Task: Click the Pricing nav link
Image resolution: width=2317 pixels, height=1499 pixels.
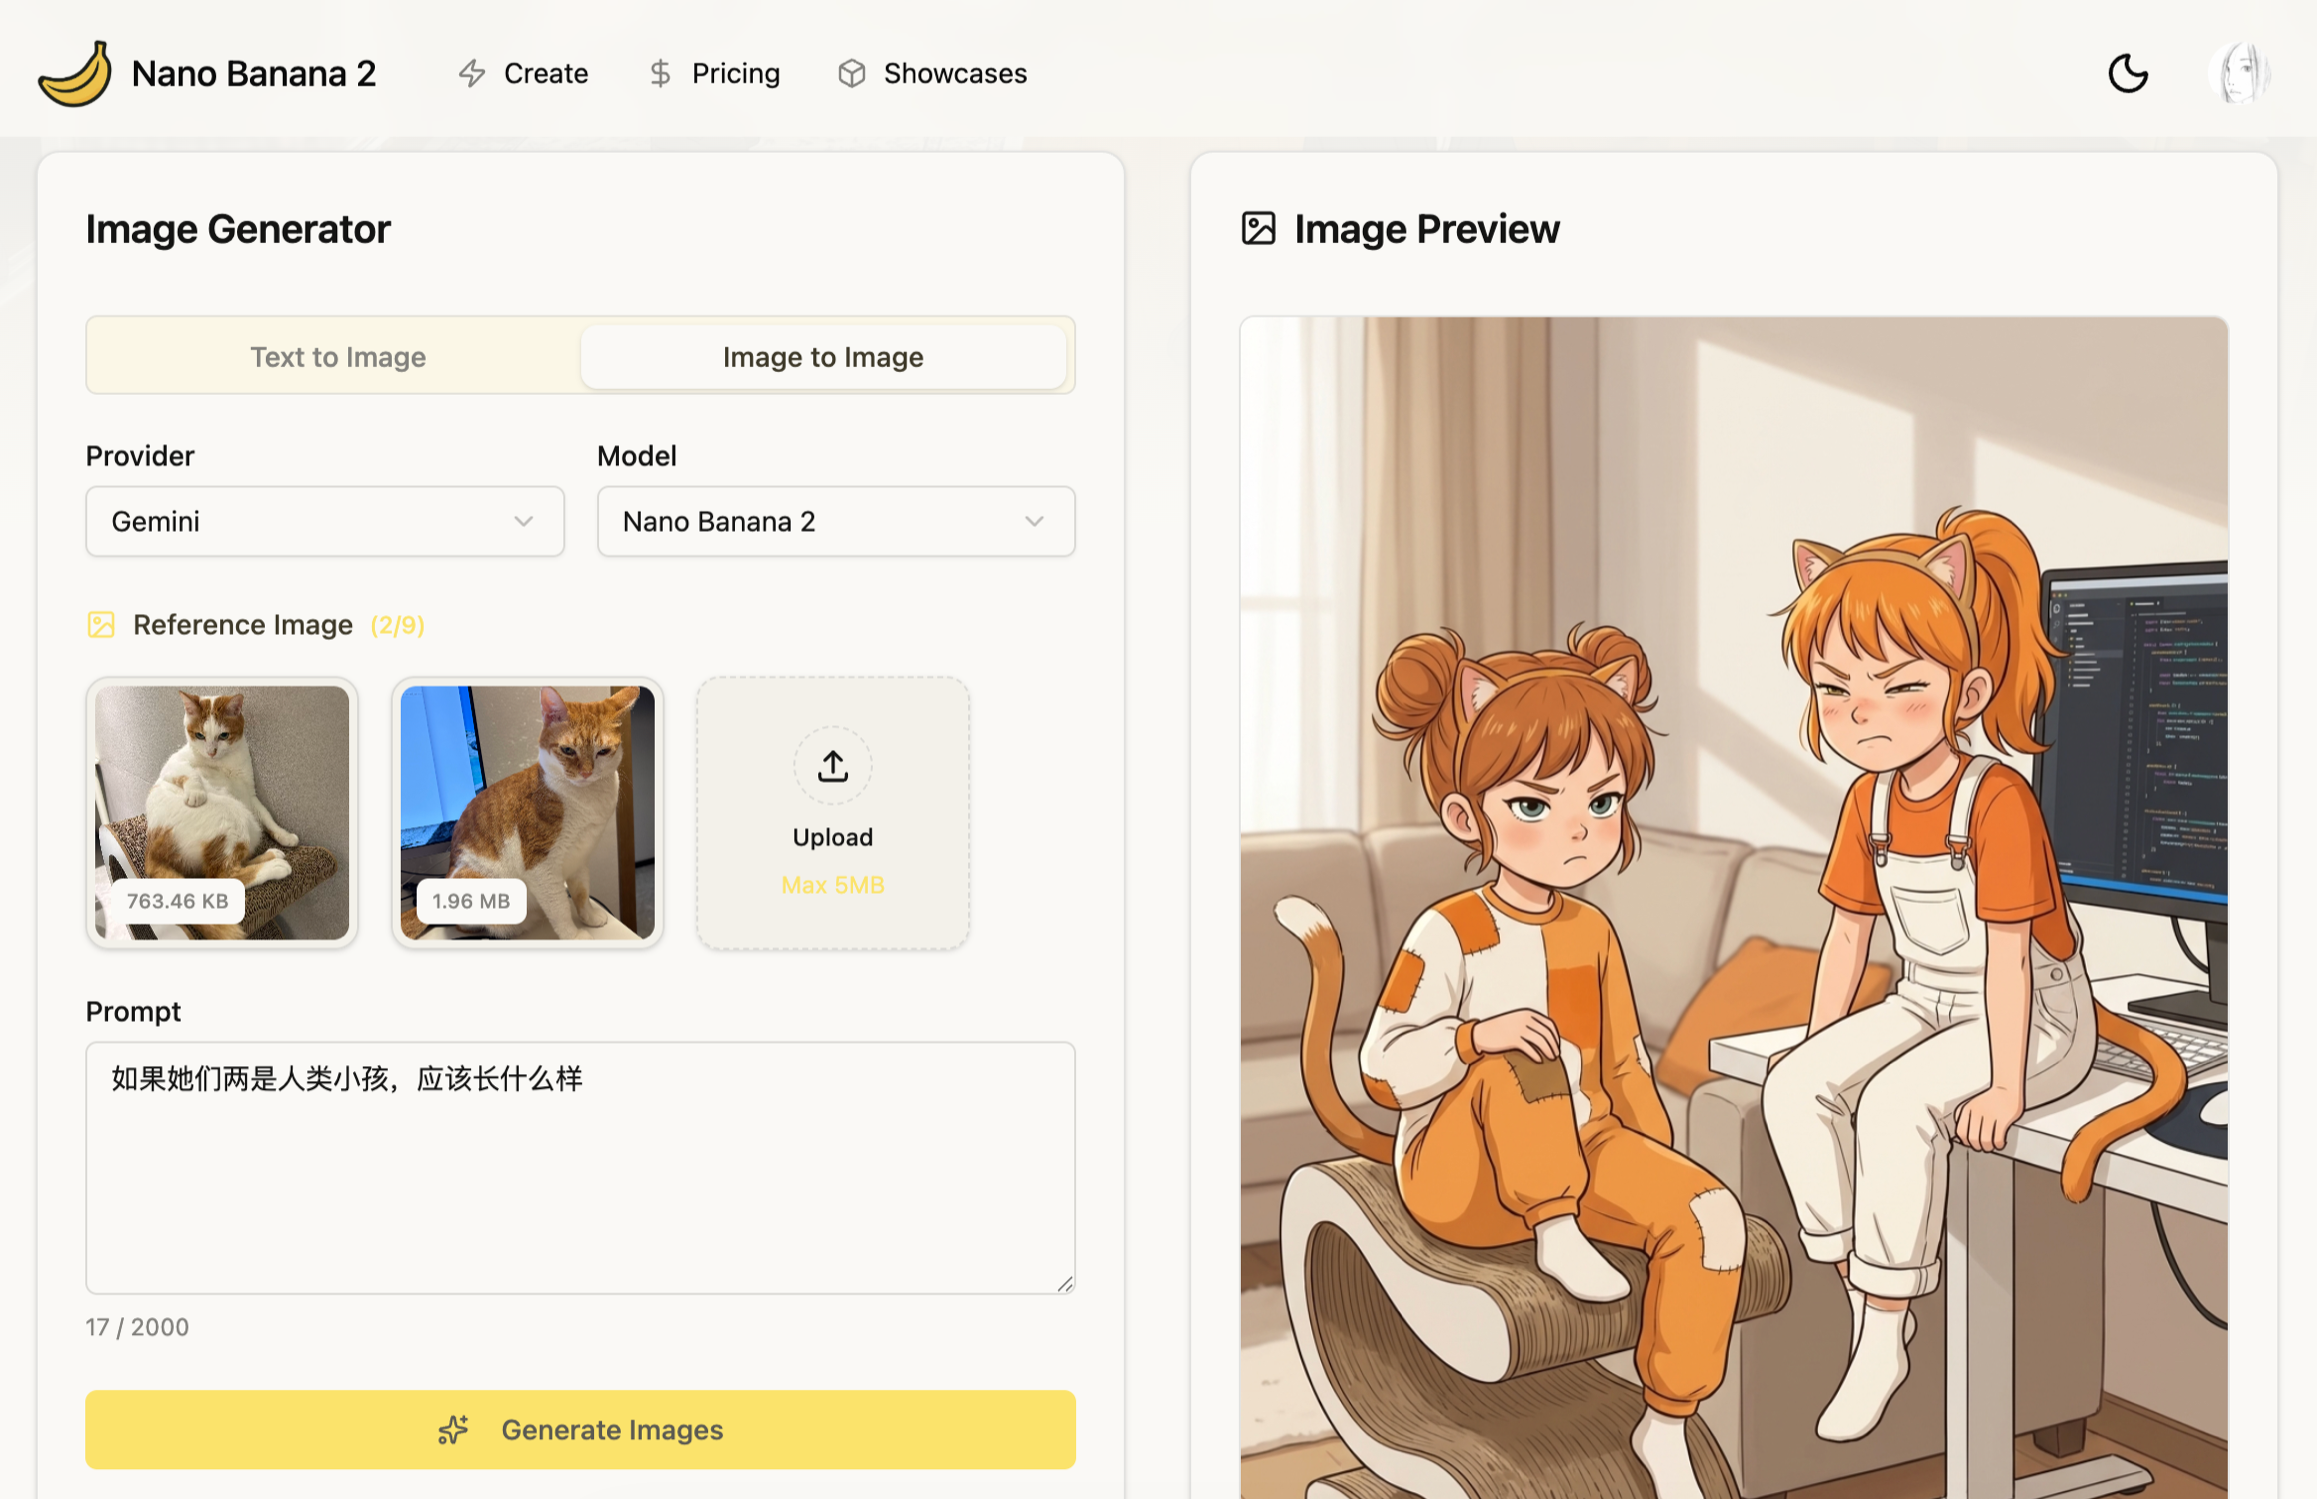Action: [x=735, y=73]
